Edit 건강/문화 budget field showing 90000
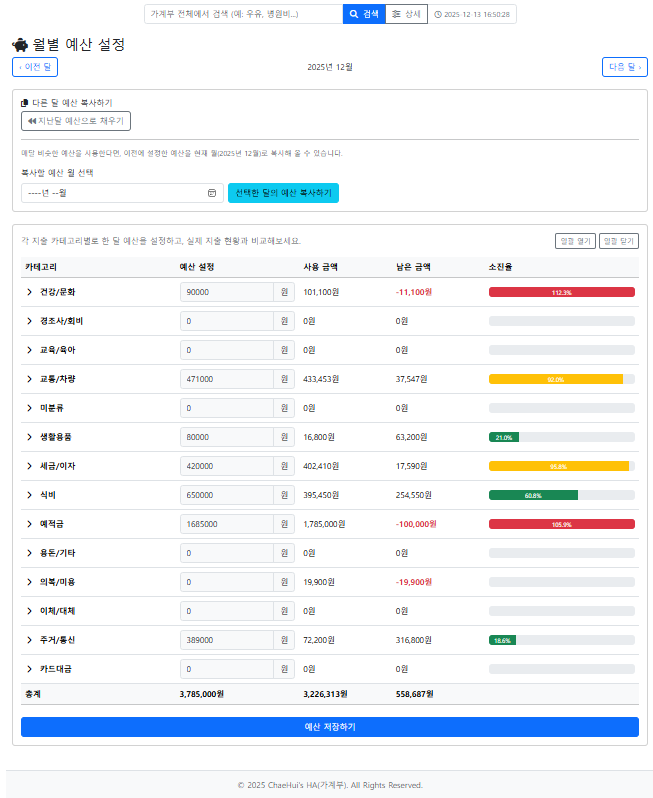This screenshot has height=798, width=653. [x=226, y=292]
